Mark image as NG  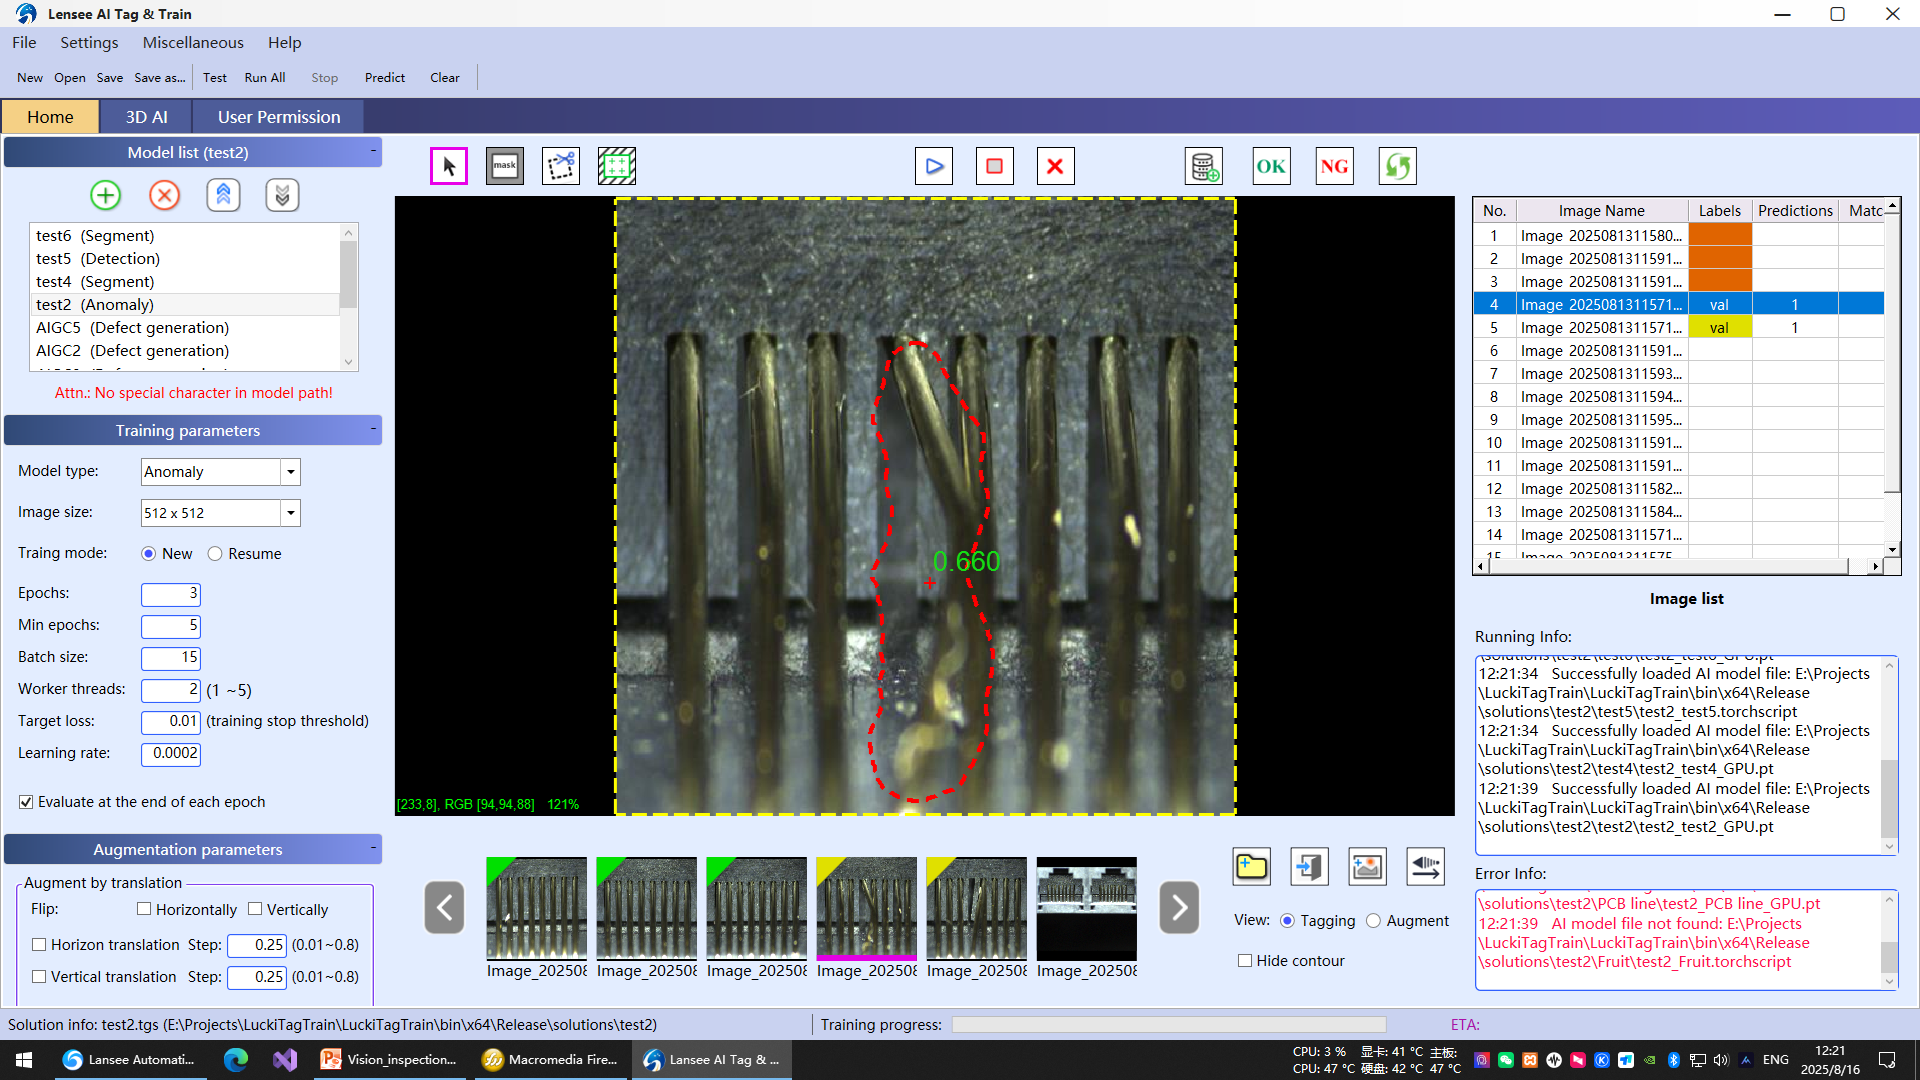point(1334,166)
